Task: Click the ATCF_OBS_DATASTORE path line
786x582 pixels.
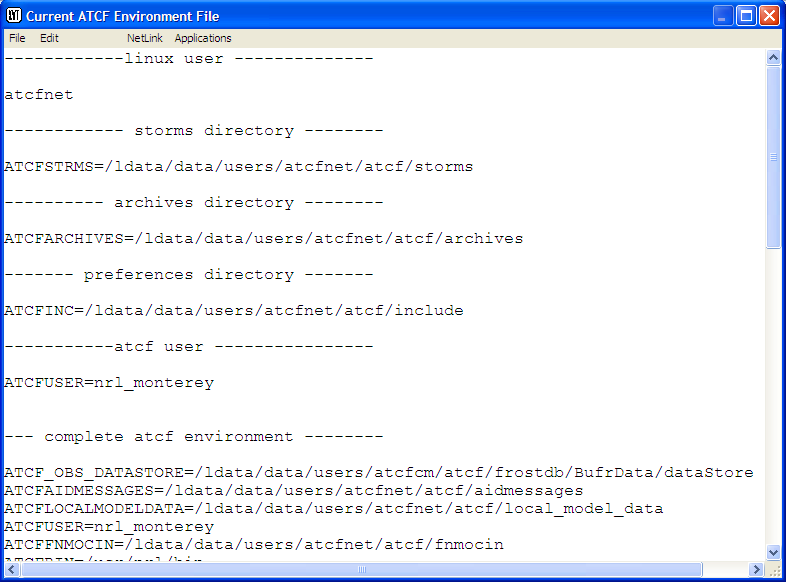Action: click(379, 473)
